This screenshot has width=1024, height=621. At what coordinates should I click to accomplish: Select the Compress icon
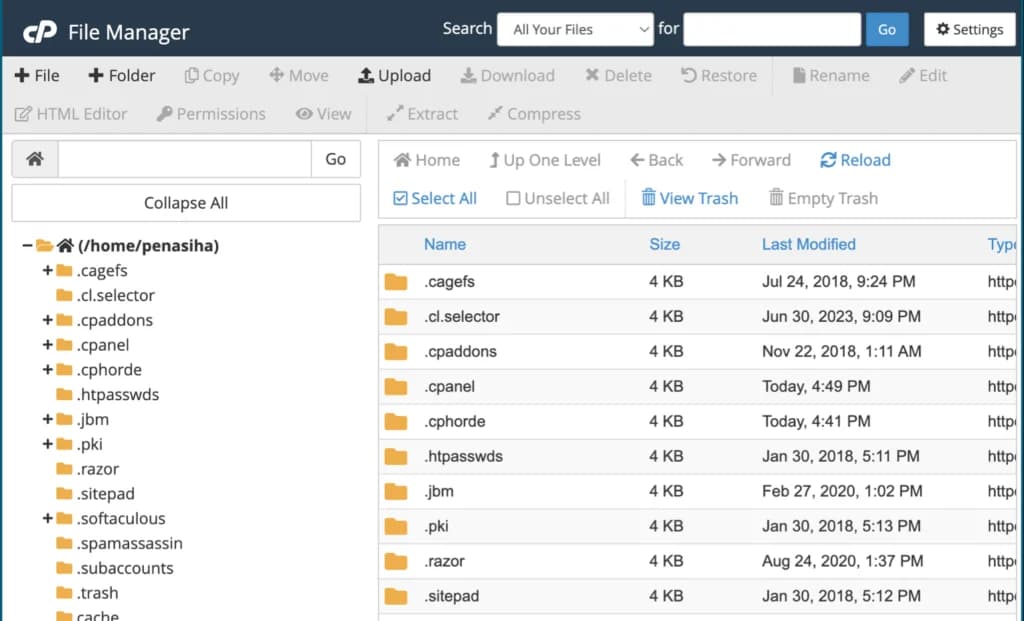[x=533, y=114]
